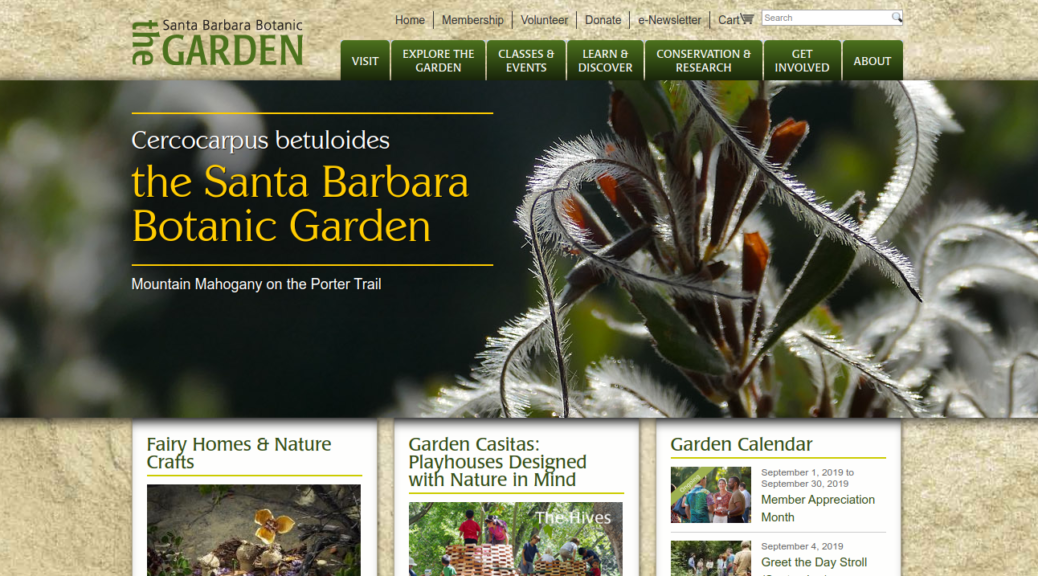This screenshot has width=1038, height=576.
Task: Click the 'Cercocarpus betuloides' caption text
Action: click(260, 140)
